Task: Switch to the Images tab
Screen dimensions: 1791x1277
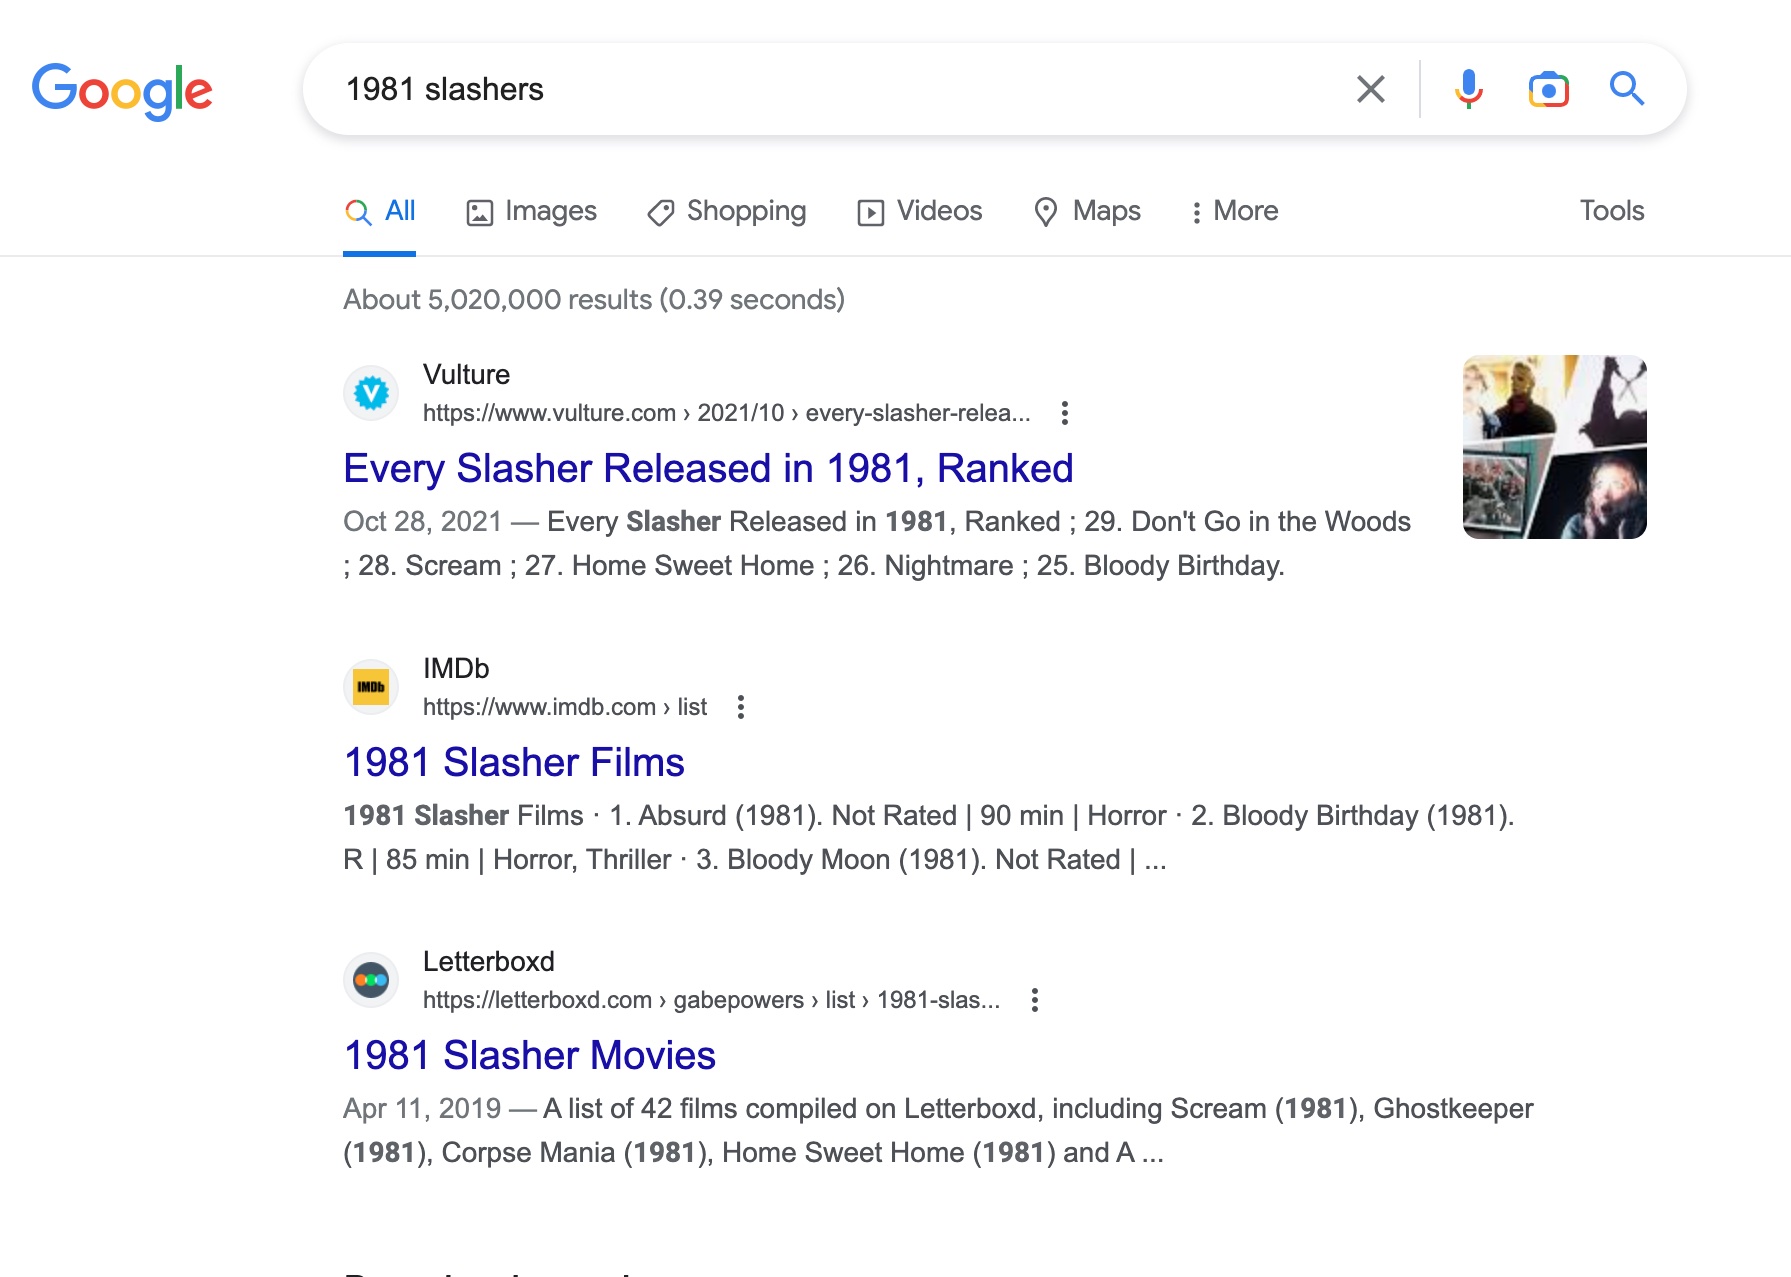Action: [532, 211]
